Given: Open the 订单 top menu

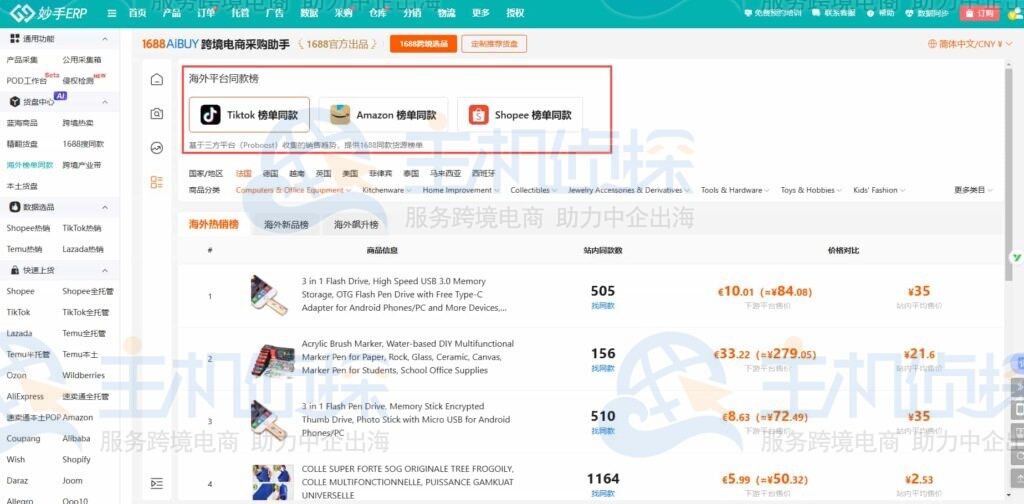Looking at the screenshot, I should (206, 13).
